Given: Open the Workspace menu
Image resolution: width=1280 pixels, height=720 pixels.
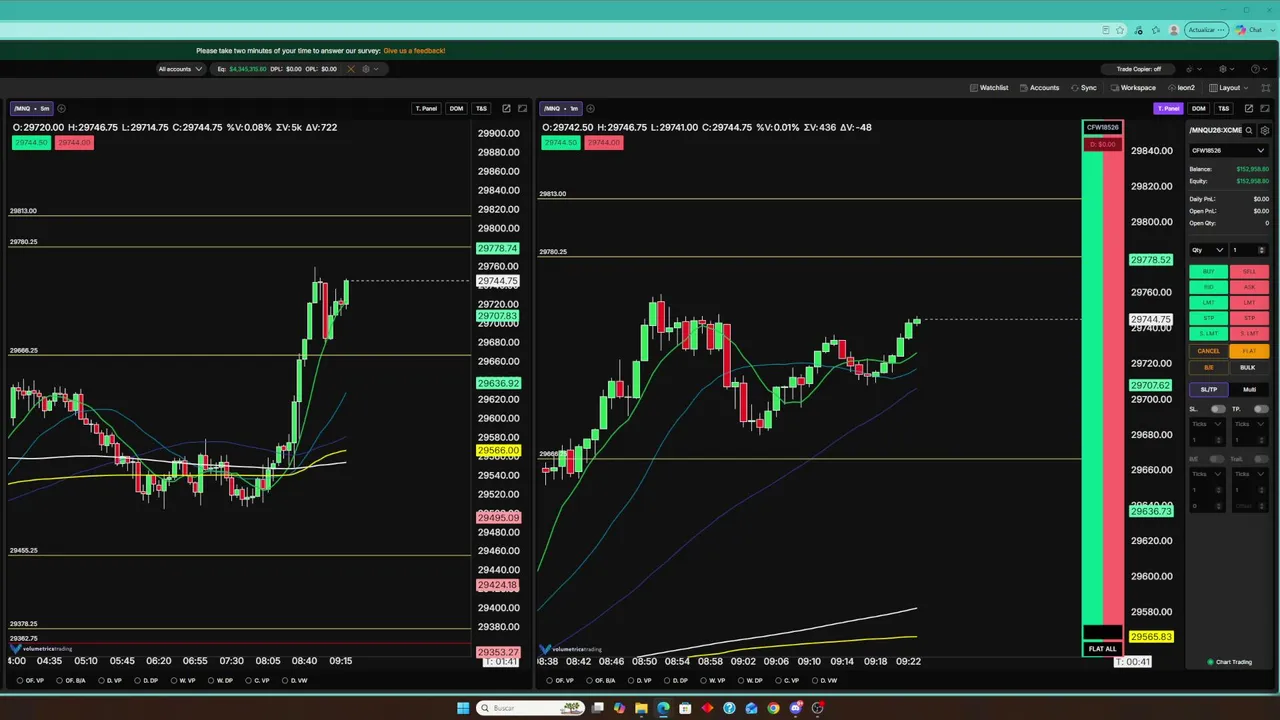Looking at the screenshot, I should tap(1132, 88).
